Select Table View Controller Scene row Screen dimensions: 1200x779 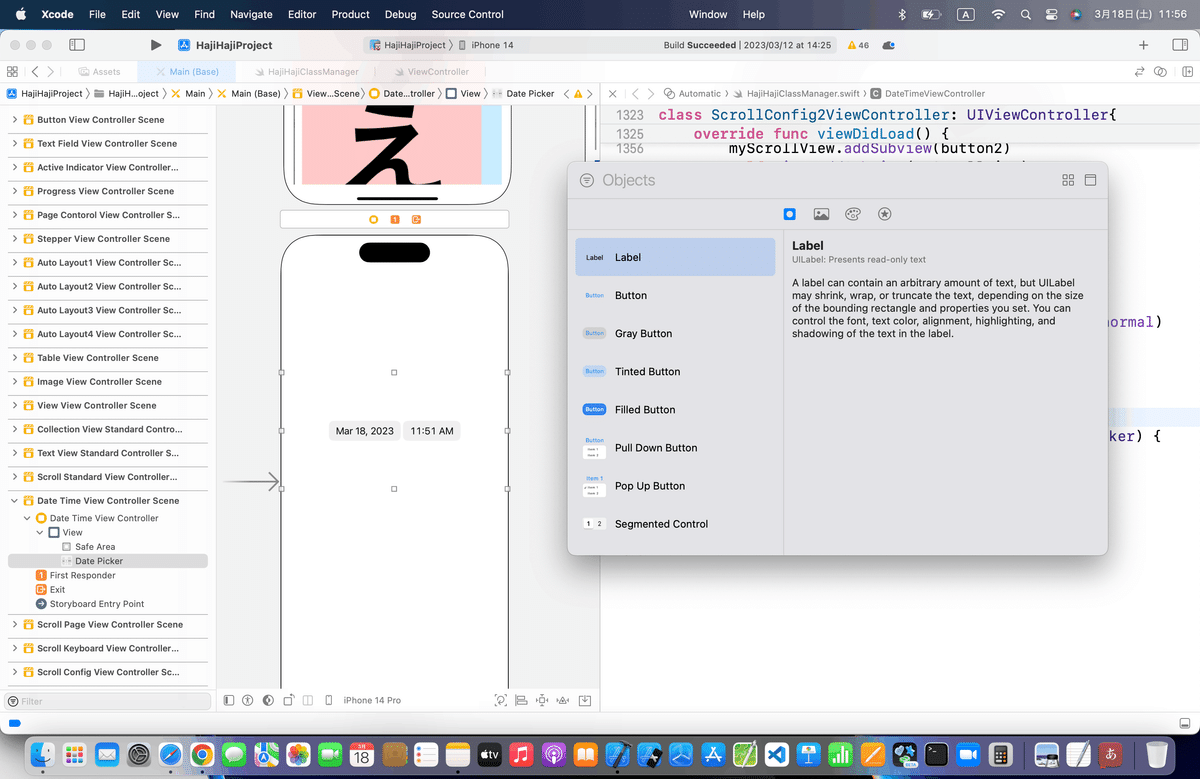pos(108,358)
